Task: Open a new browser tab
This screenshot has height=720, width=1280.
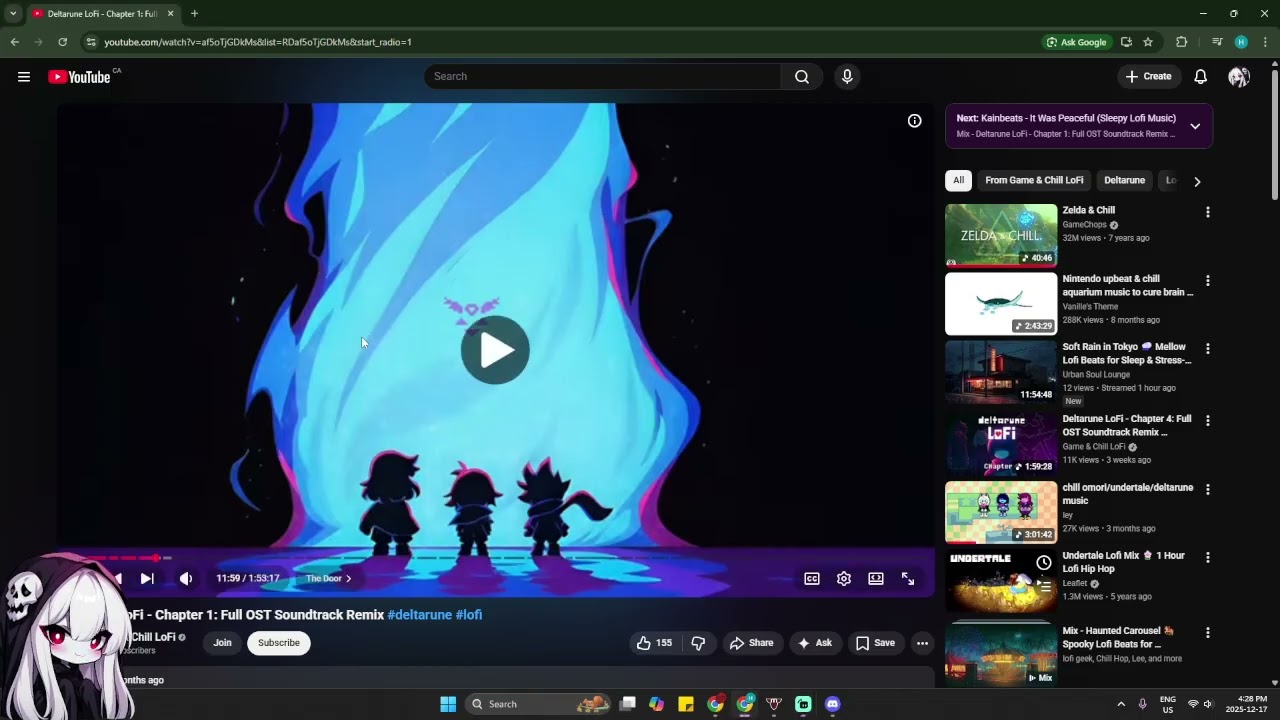Action: click(x=194, y=14)
